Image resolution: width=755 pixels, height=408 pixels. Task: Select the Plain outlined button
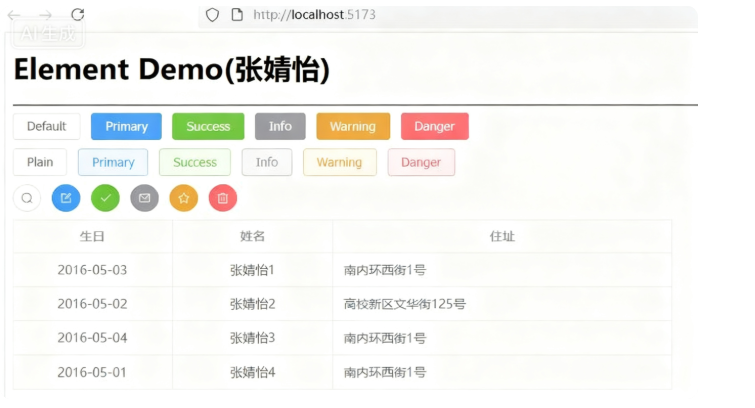[x=40, y=162]
